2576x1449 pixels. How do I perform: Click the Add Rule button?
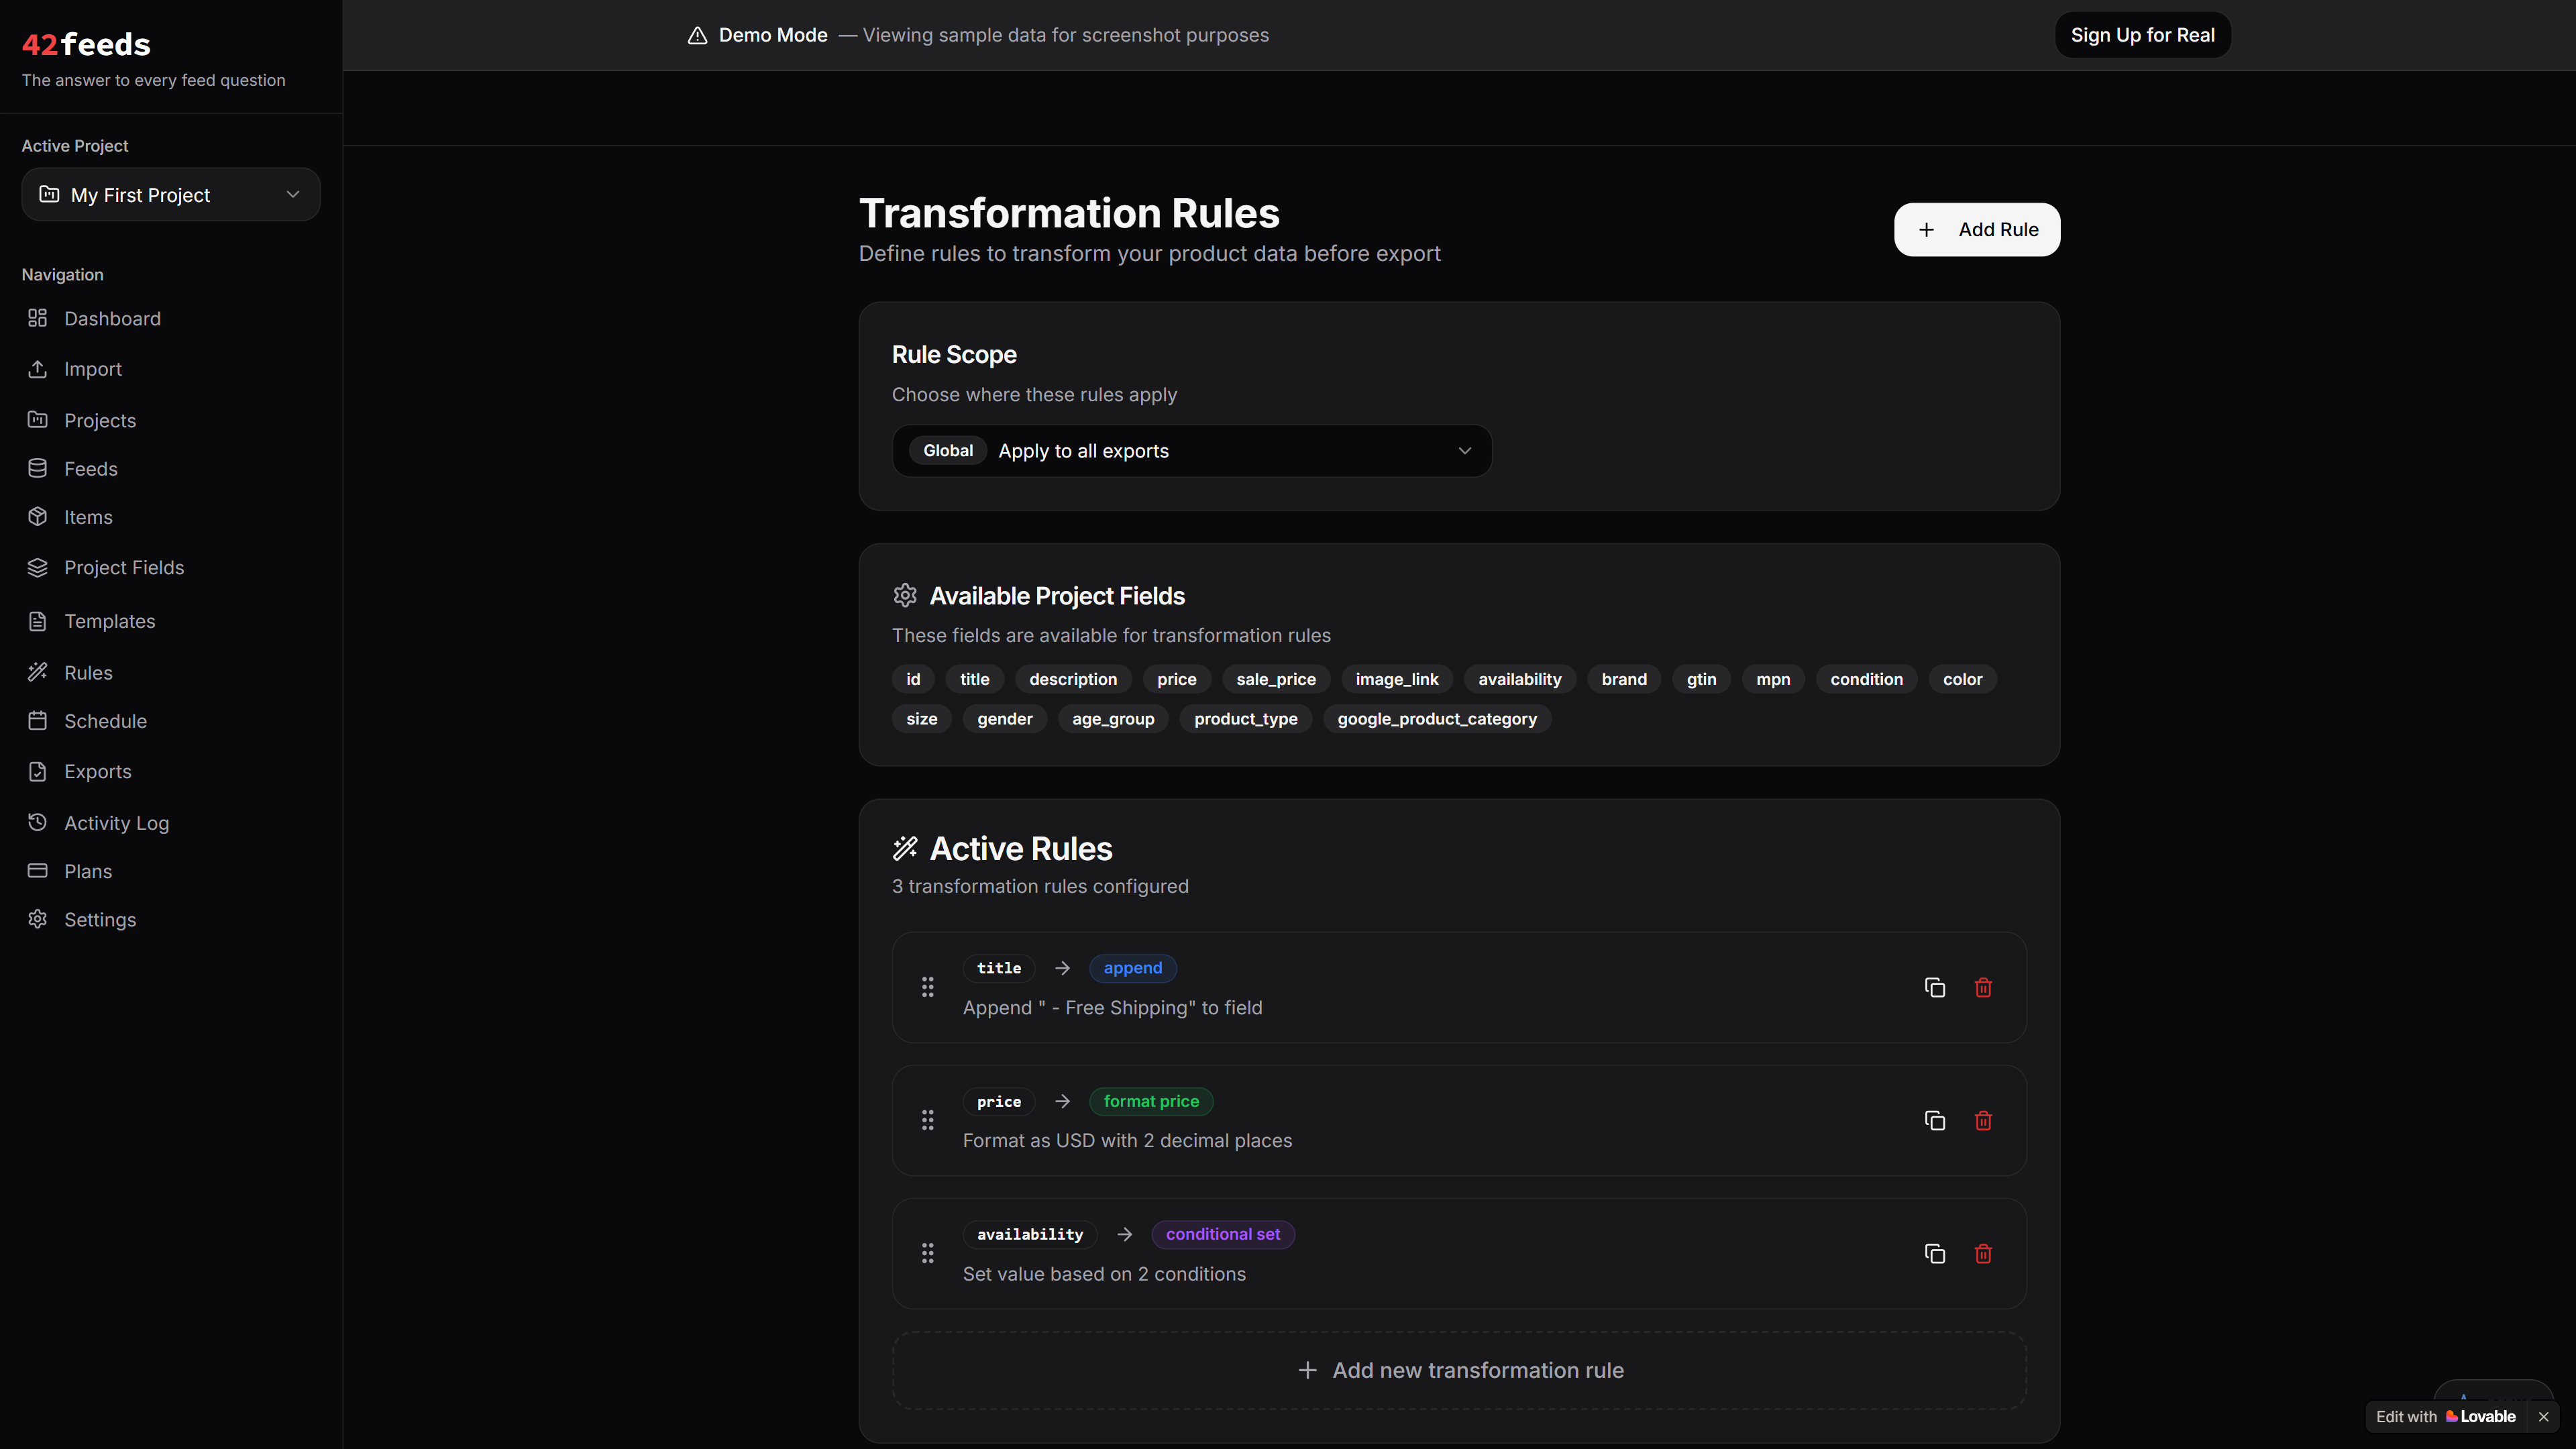(x=1976, y=229)
